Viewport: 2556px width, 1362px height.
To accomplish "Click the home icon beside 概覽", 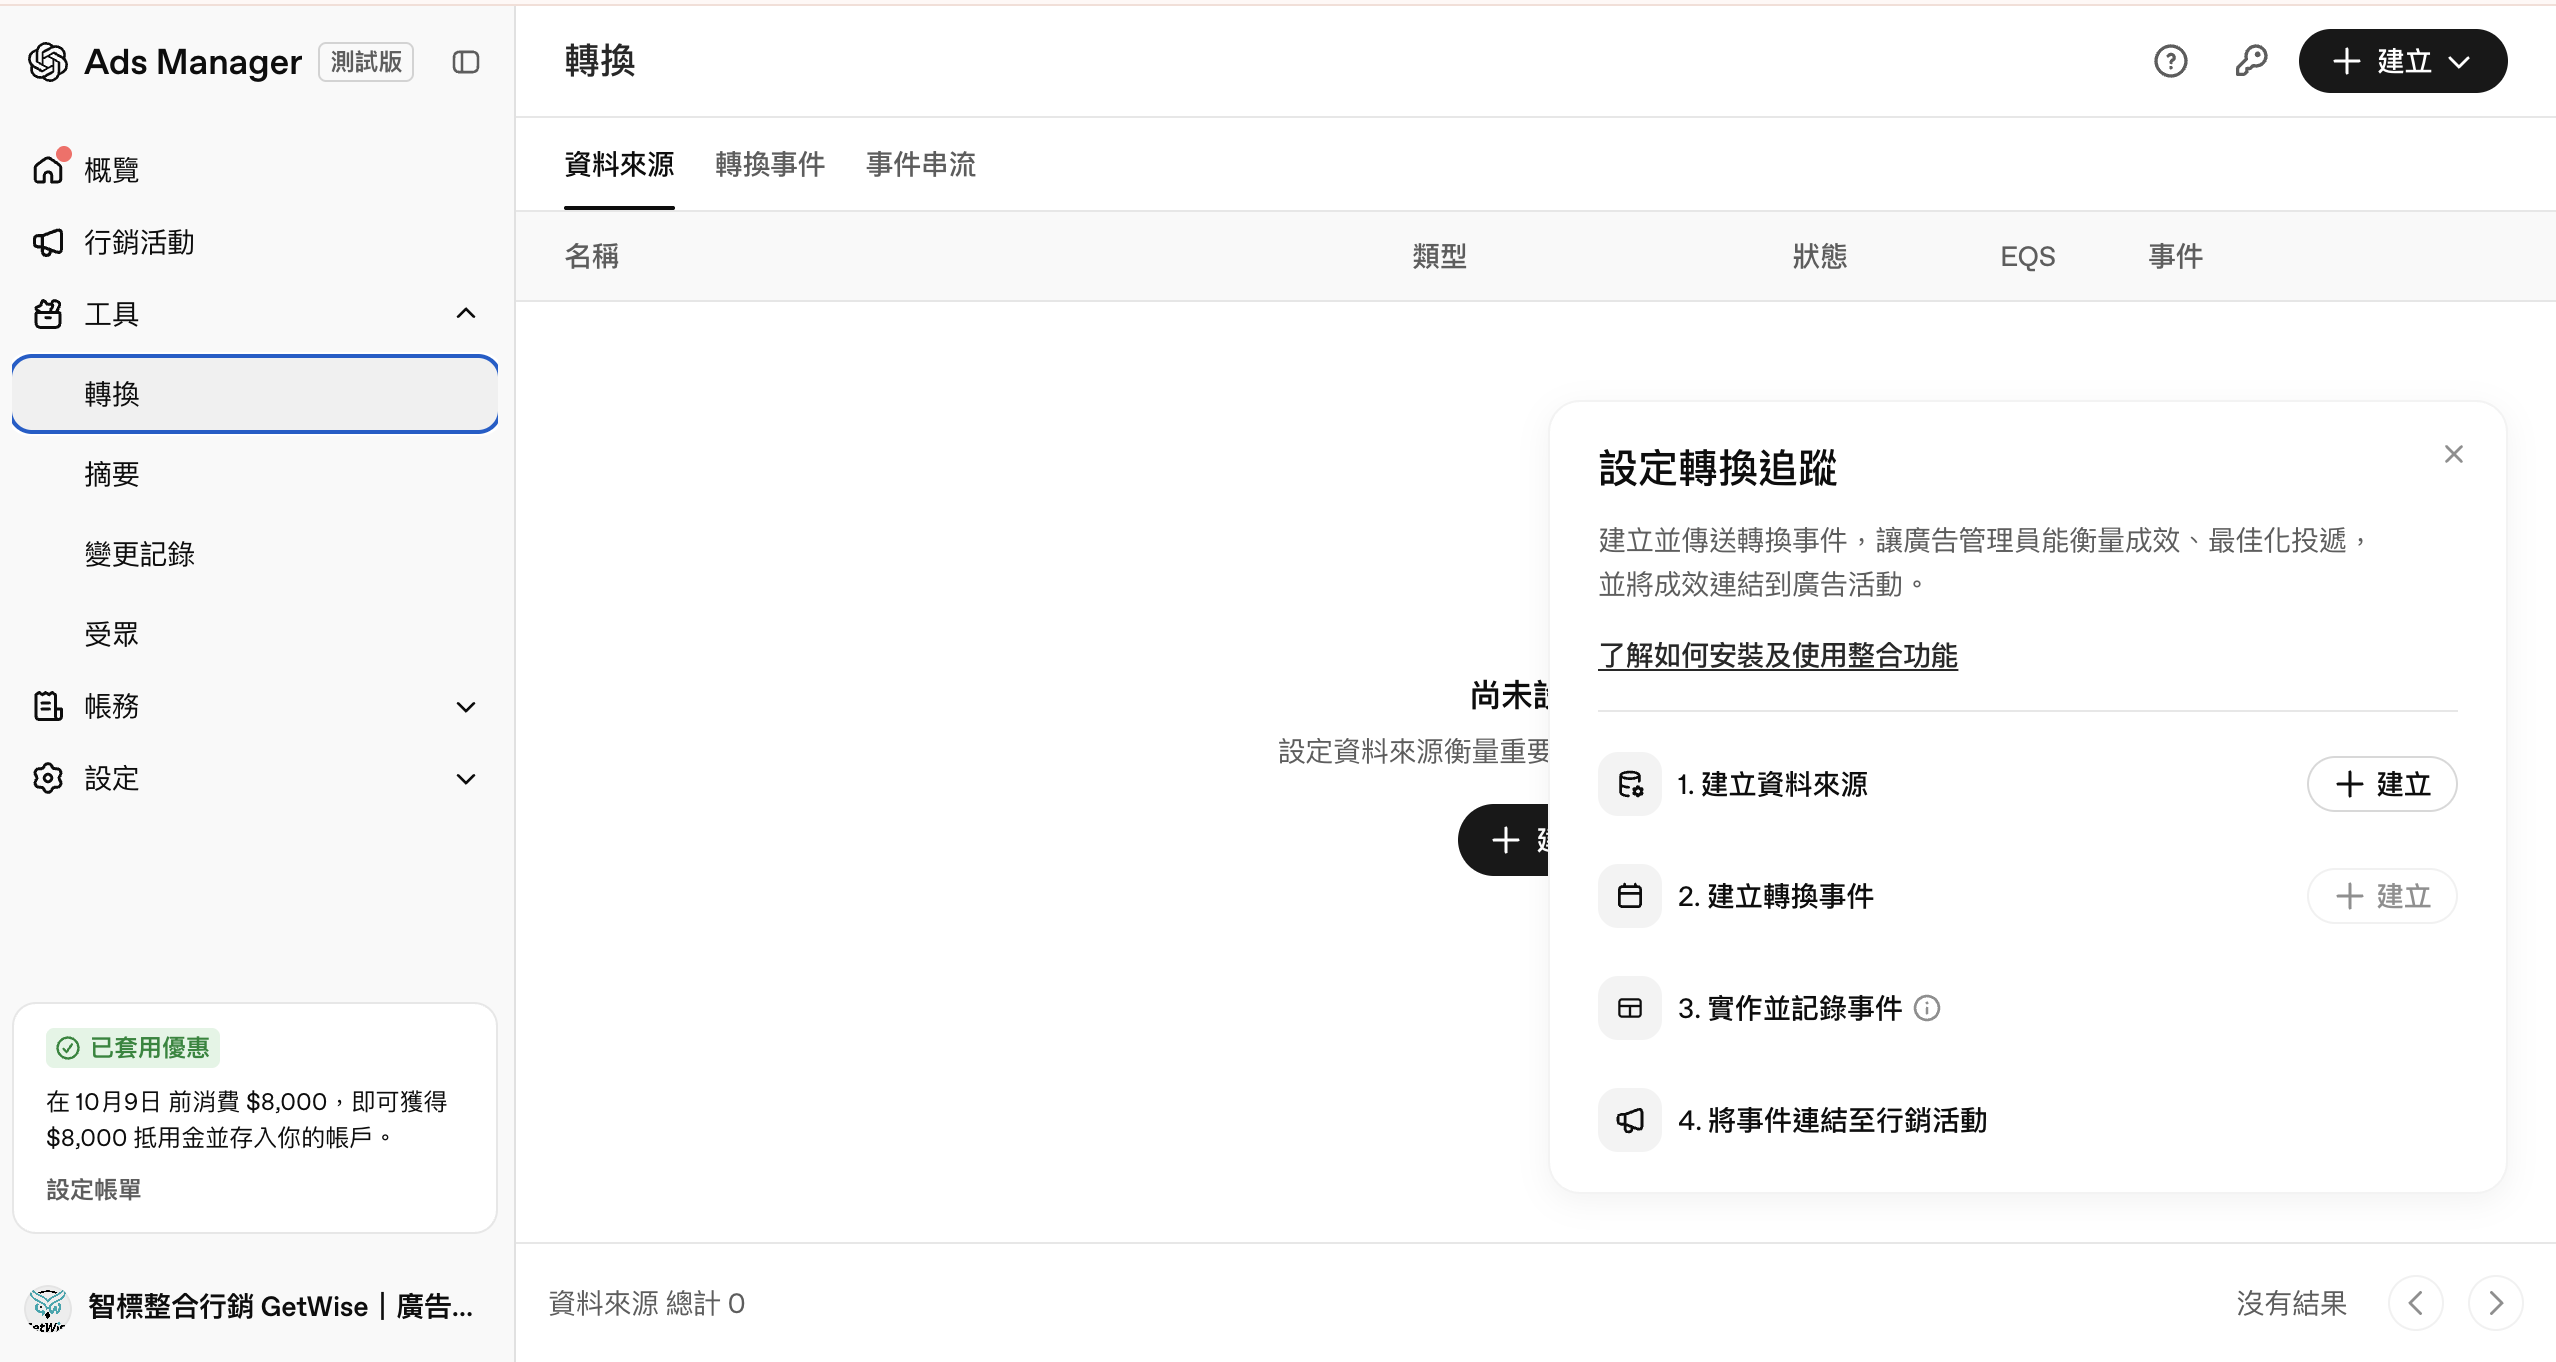I will tap(48, 169).
